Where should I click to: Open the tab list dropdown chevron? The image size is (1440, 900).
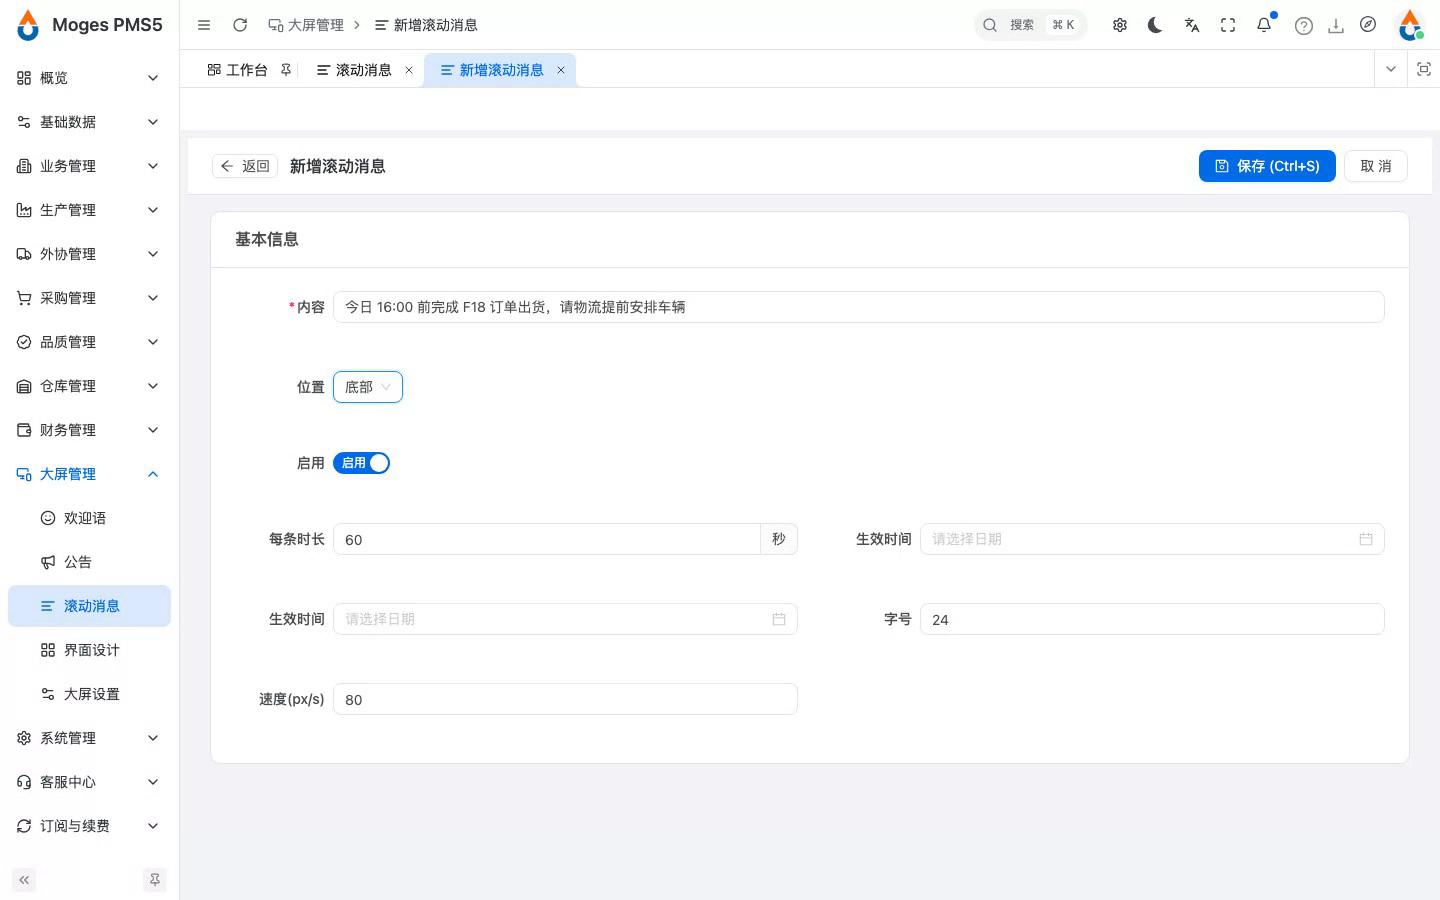click(1391, 69)
